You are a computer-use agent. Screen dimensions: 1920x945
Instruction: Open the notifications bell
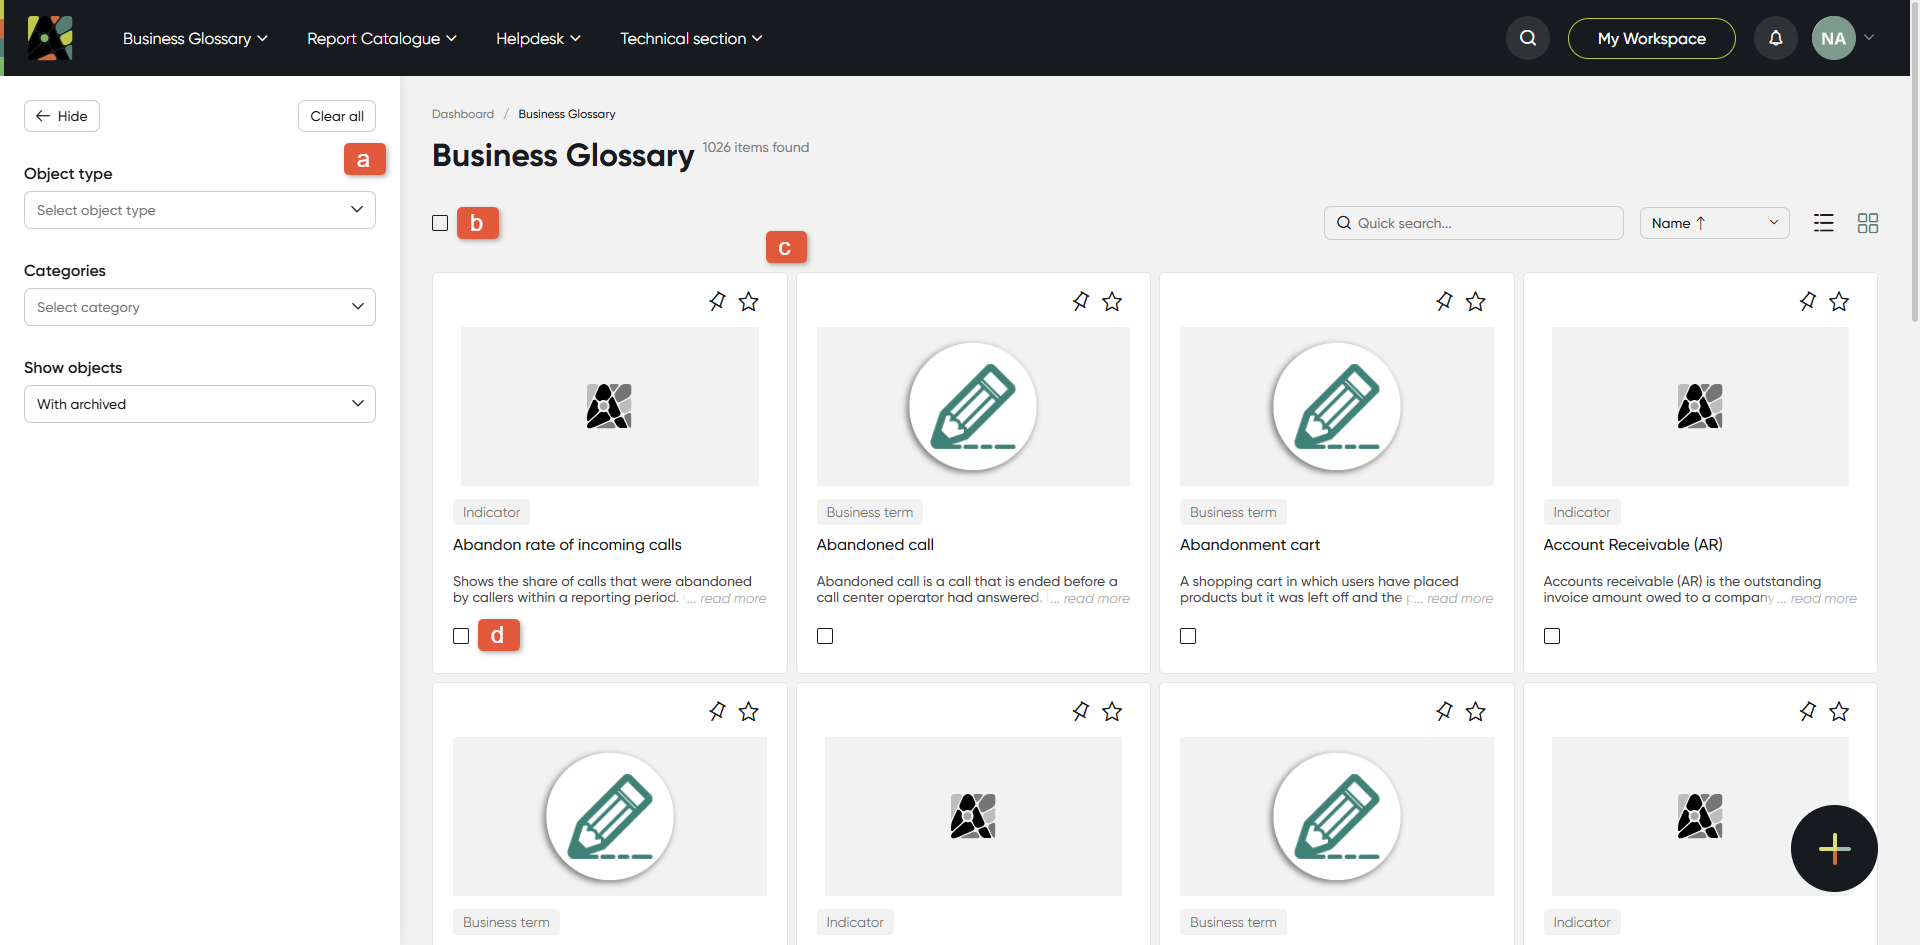pyautogui.click(x=1775, y=38)
